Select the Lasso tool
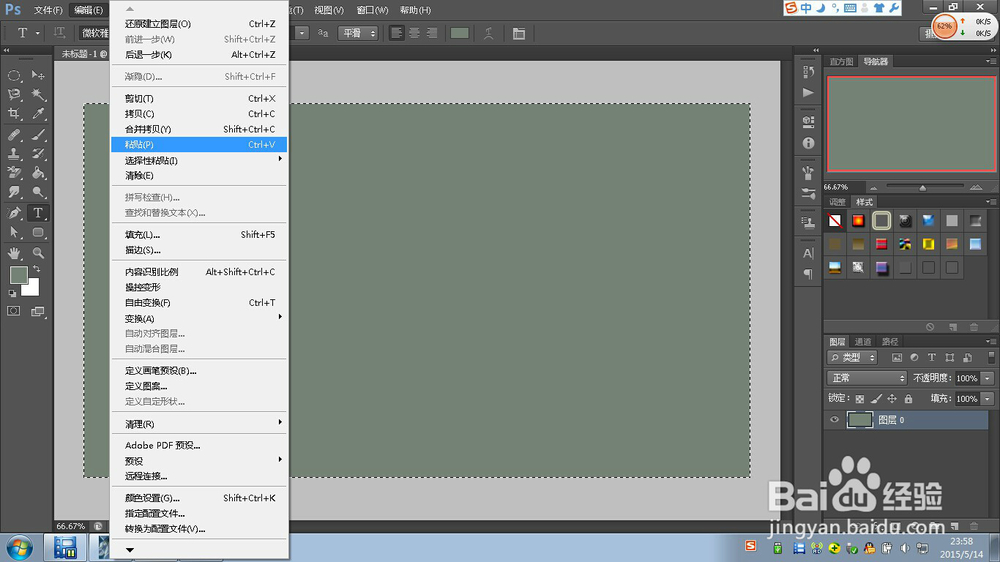Viewport: 1000px width, 562px height. pyautogui.click(x=14, y=94)
